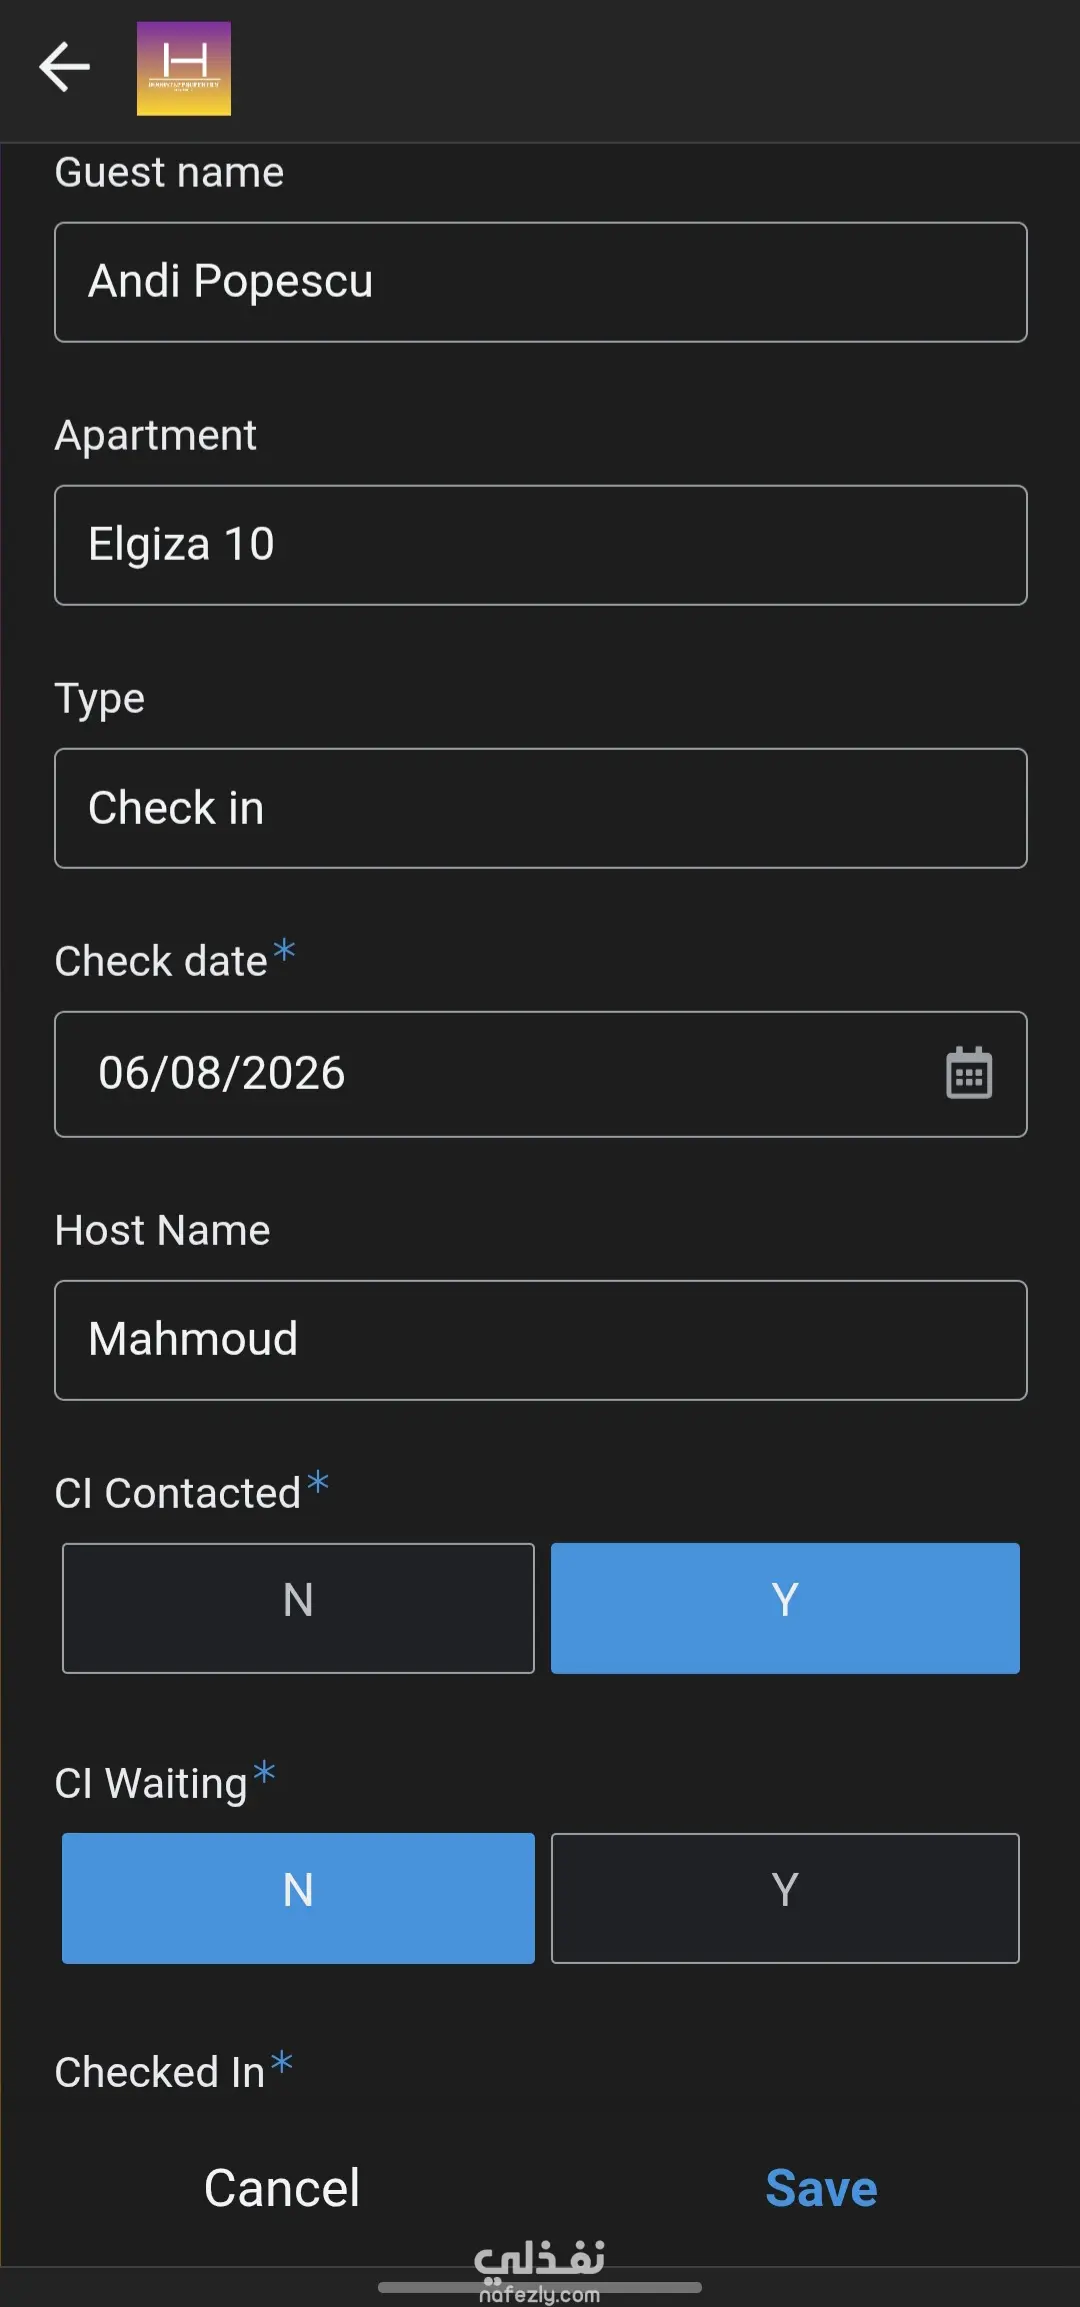Tap the CI Contacted label
The width and height of the screenshot is (1080, 2307).
[178, 1493]
